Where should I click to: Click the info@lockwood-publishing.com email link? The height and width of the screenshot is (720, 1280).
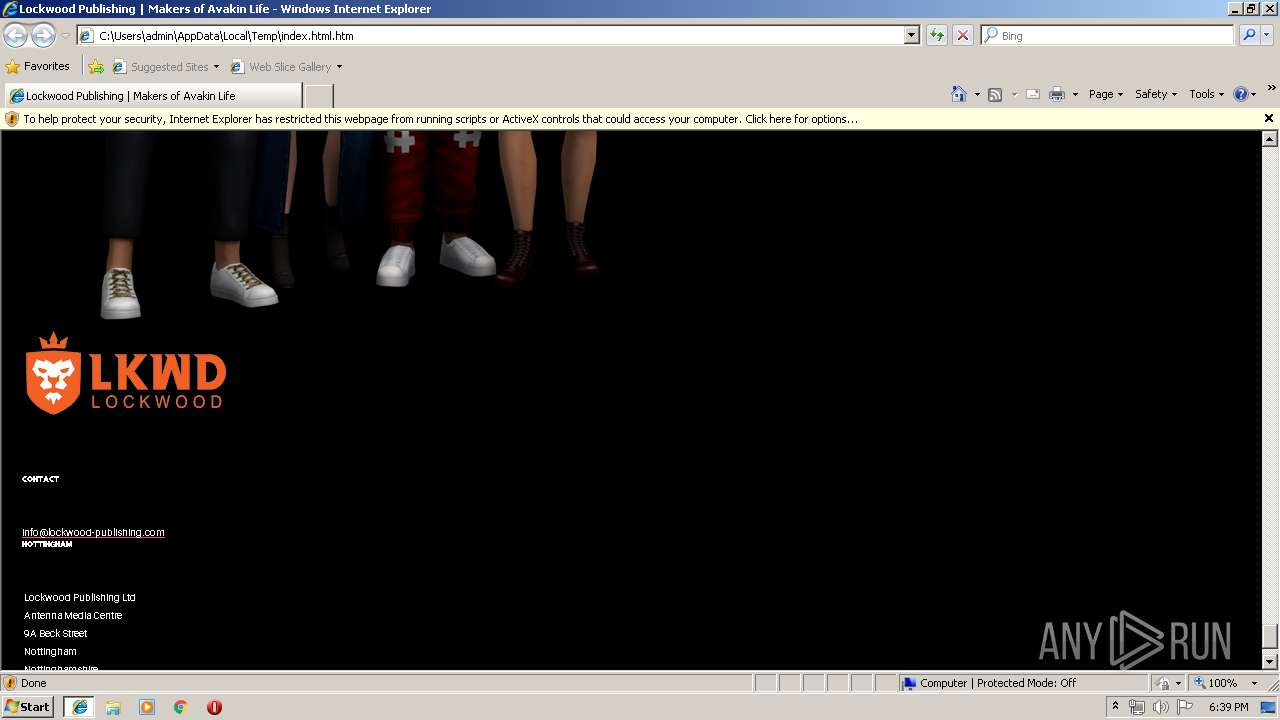[x=93, y=532]
